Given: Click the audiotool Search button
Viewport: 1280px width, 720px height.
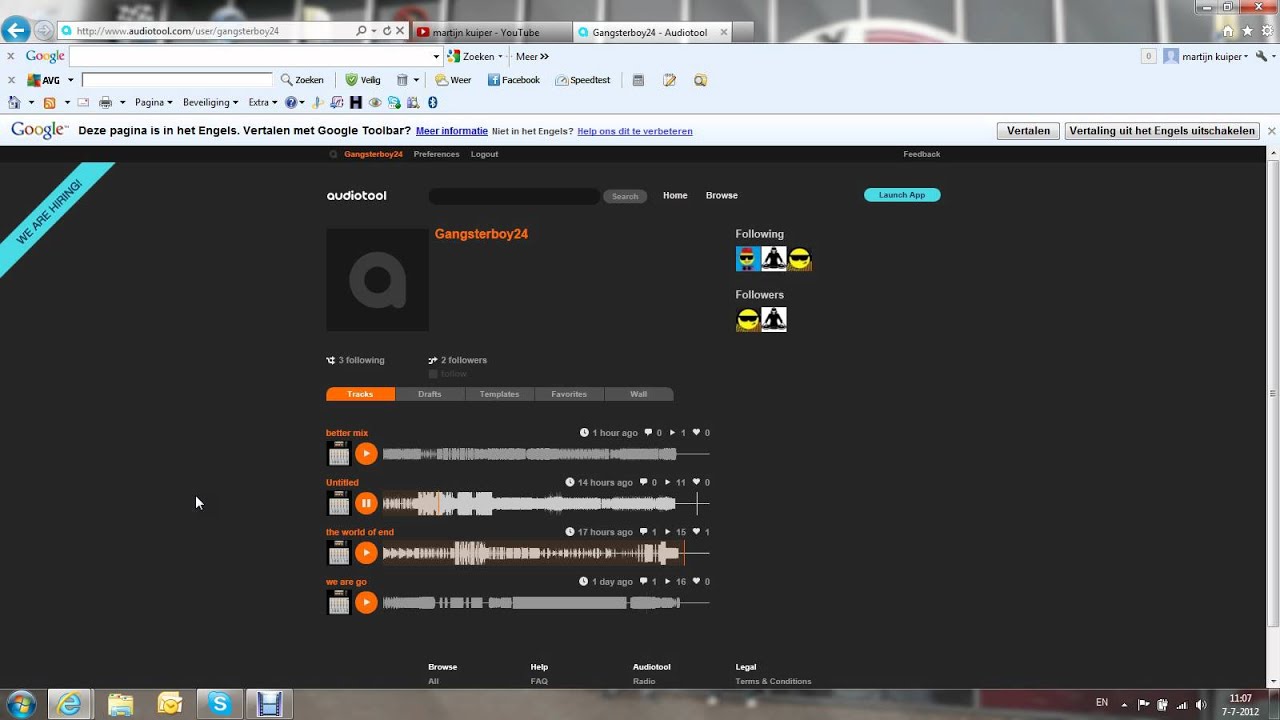Looking at the screenshot, I should (x=625, y=196).
